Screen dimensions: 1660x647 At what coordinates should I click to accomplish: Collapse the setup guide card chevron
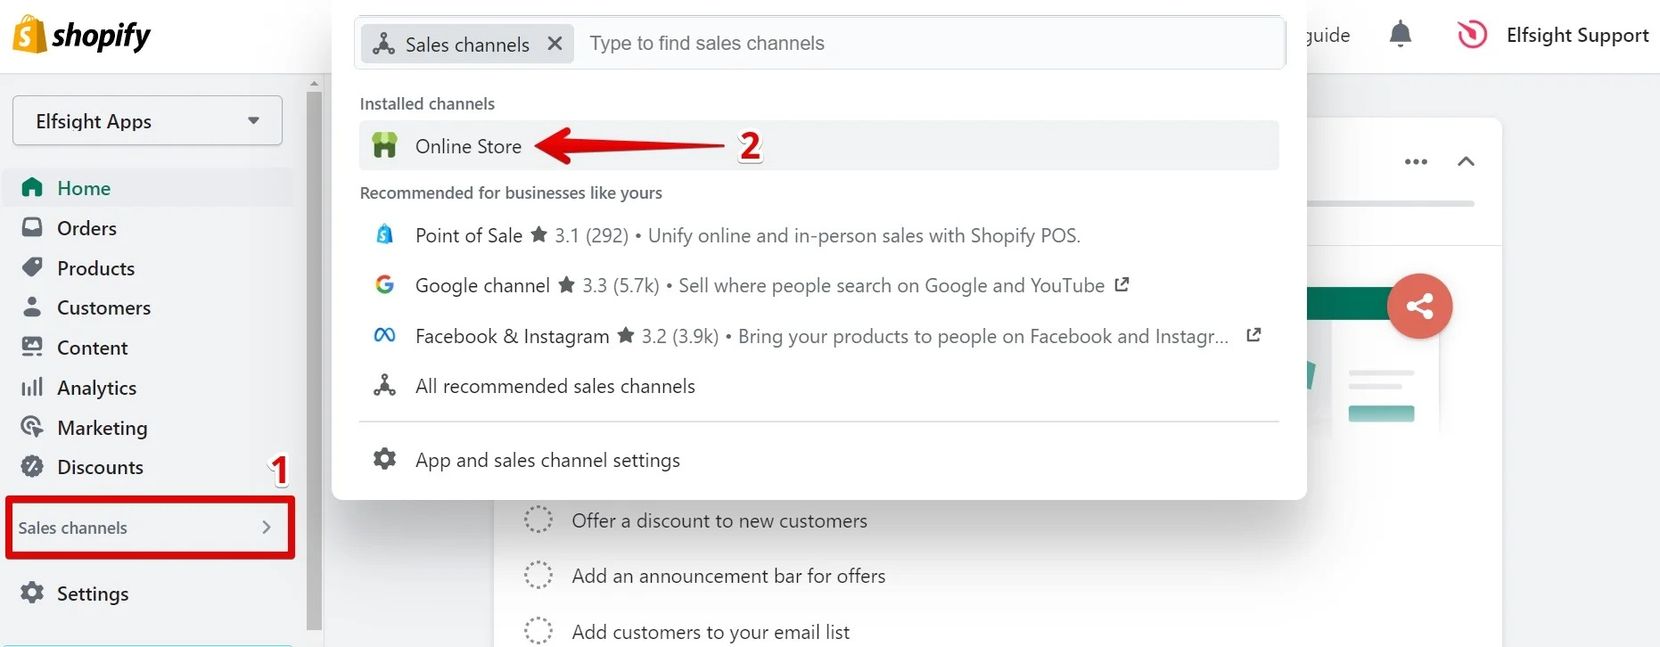click(1466, 162)
